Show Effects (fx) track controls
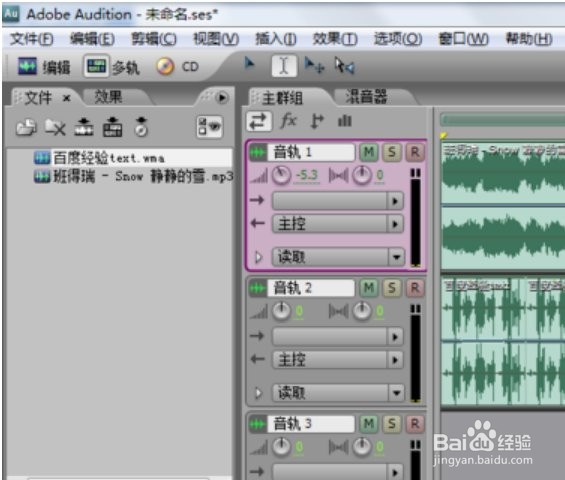Image resolution: width=565 pixels, height=480 pixels. 289,121
